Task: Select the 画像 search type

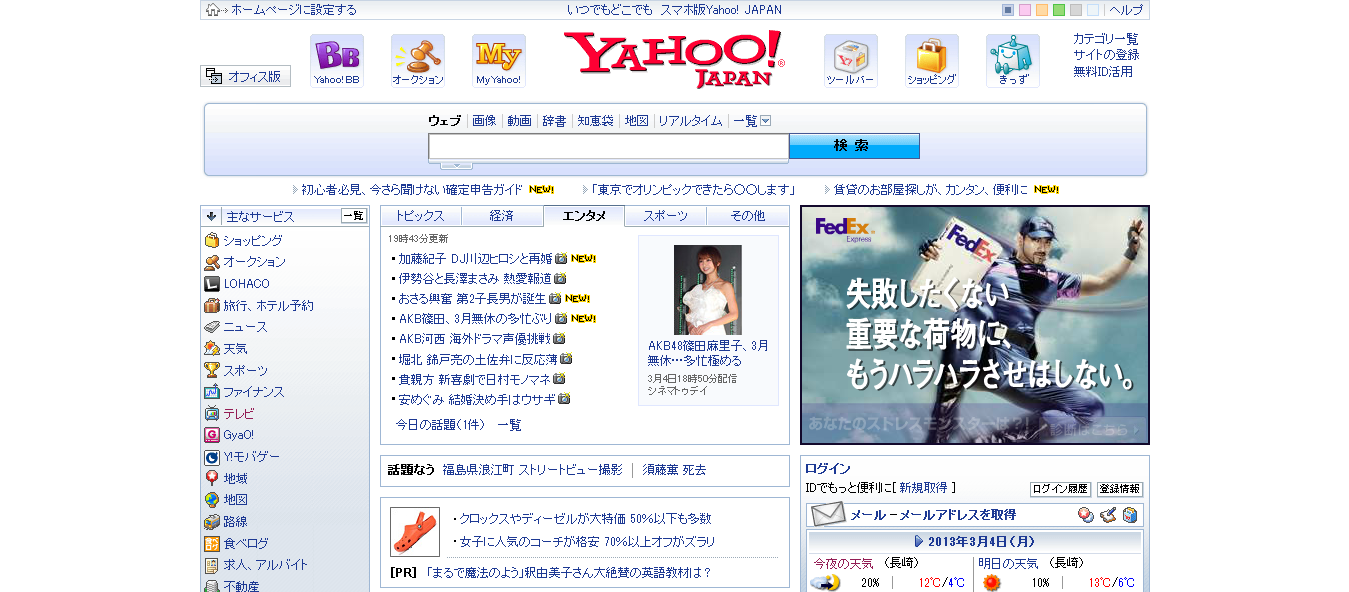Action: 484,121
